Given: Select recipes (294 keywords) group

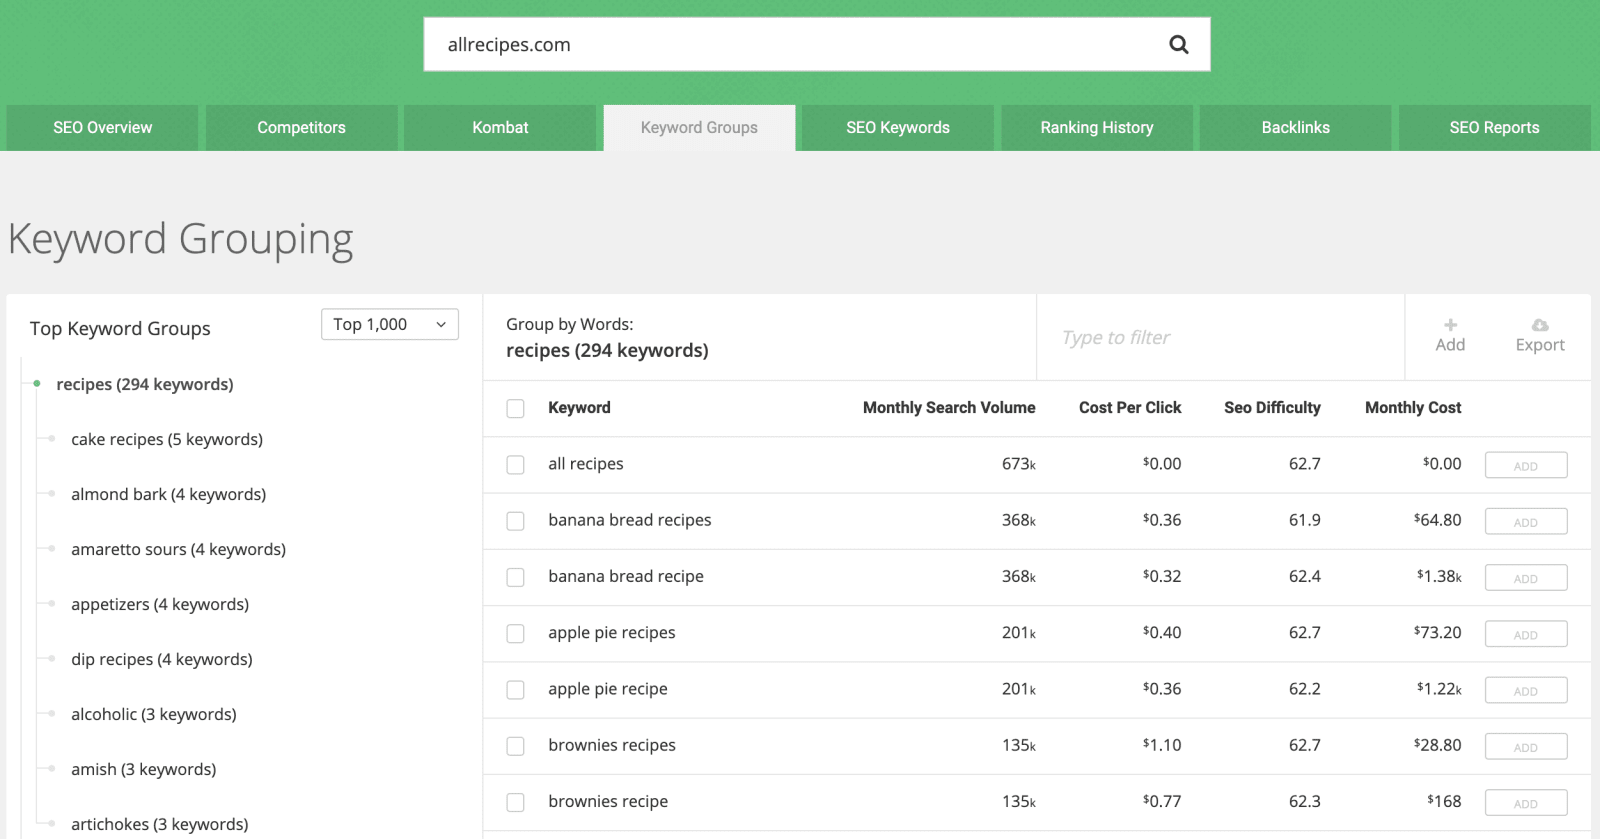Looking at the screenshot, I should click(x=145, y=384).
